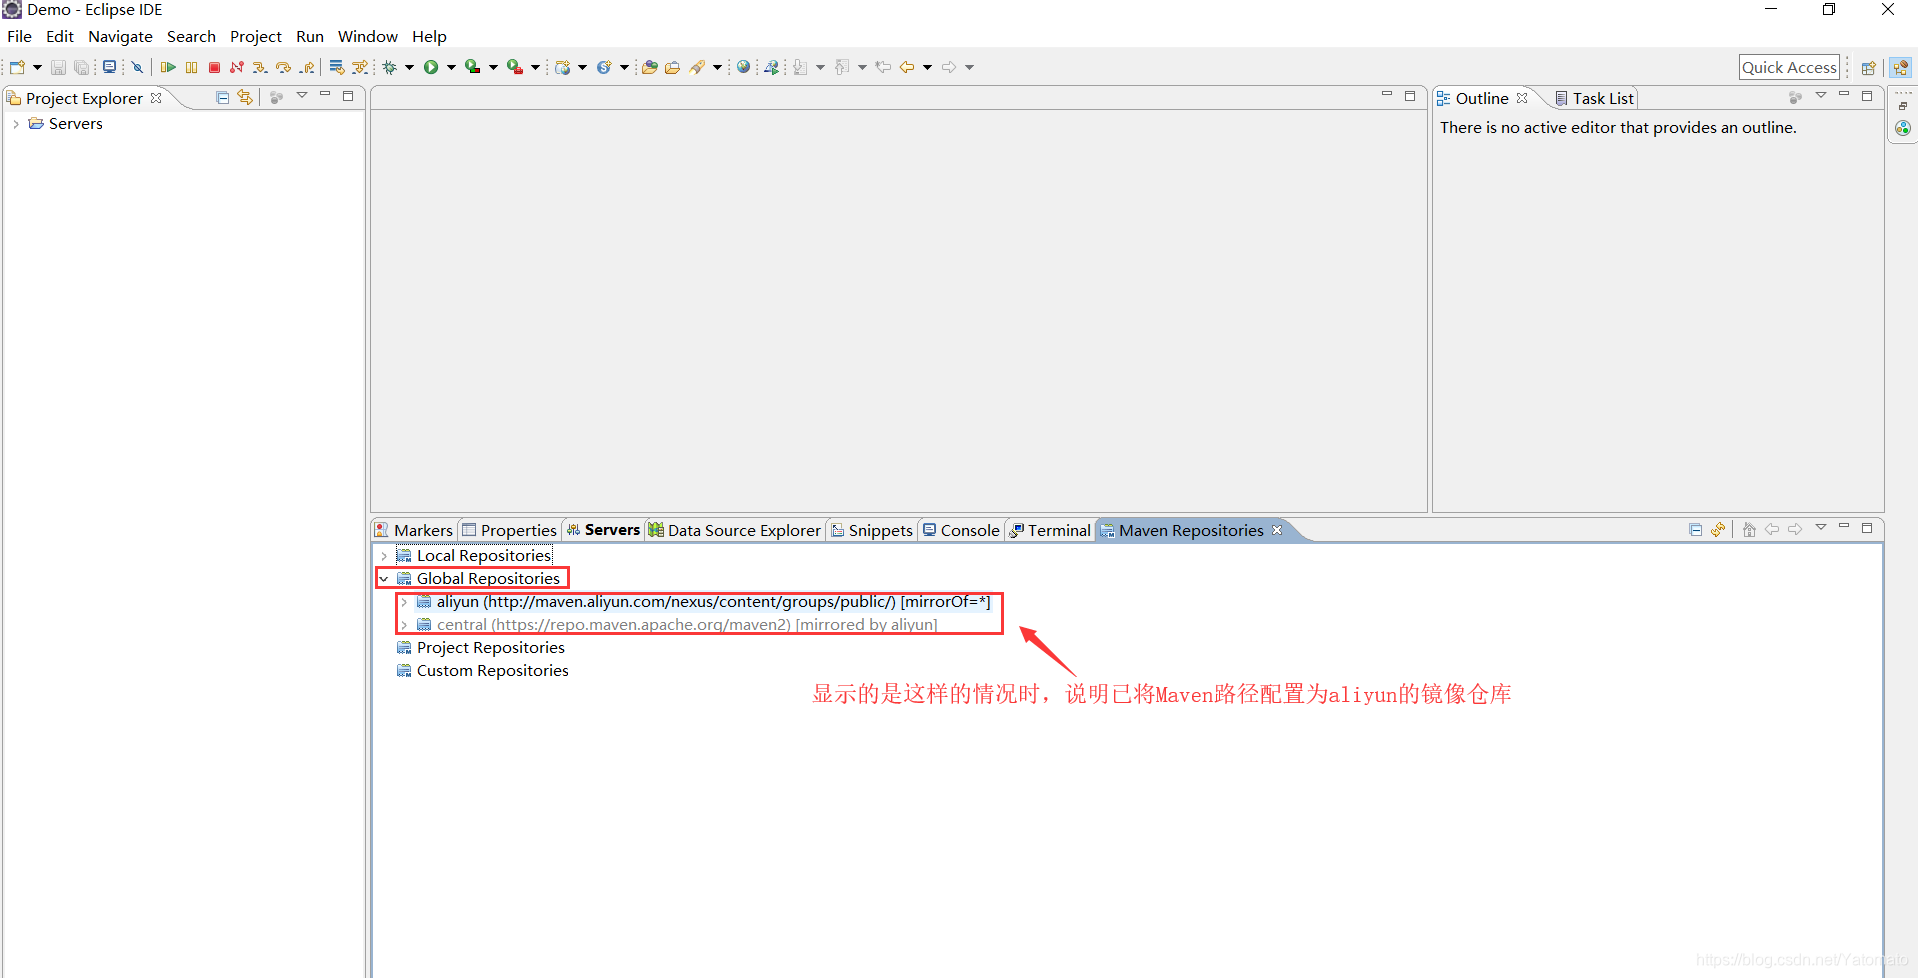The height and width of the screenshot is (978, 1918).
Task: Open the Coverage dropdown arrow
Action: [x=493, y=67]
